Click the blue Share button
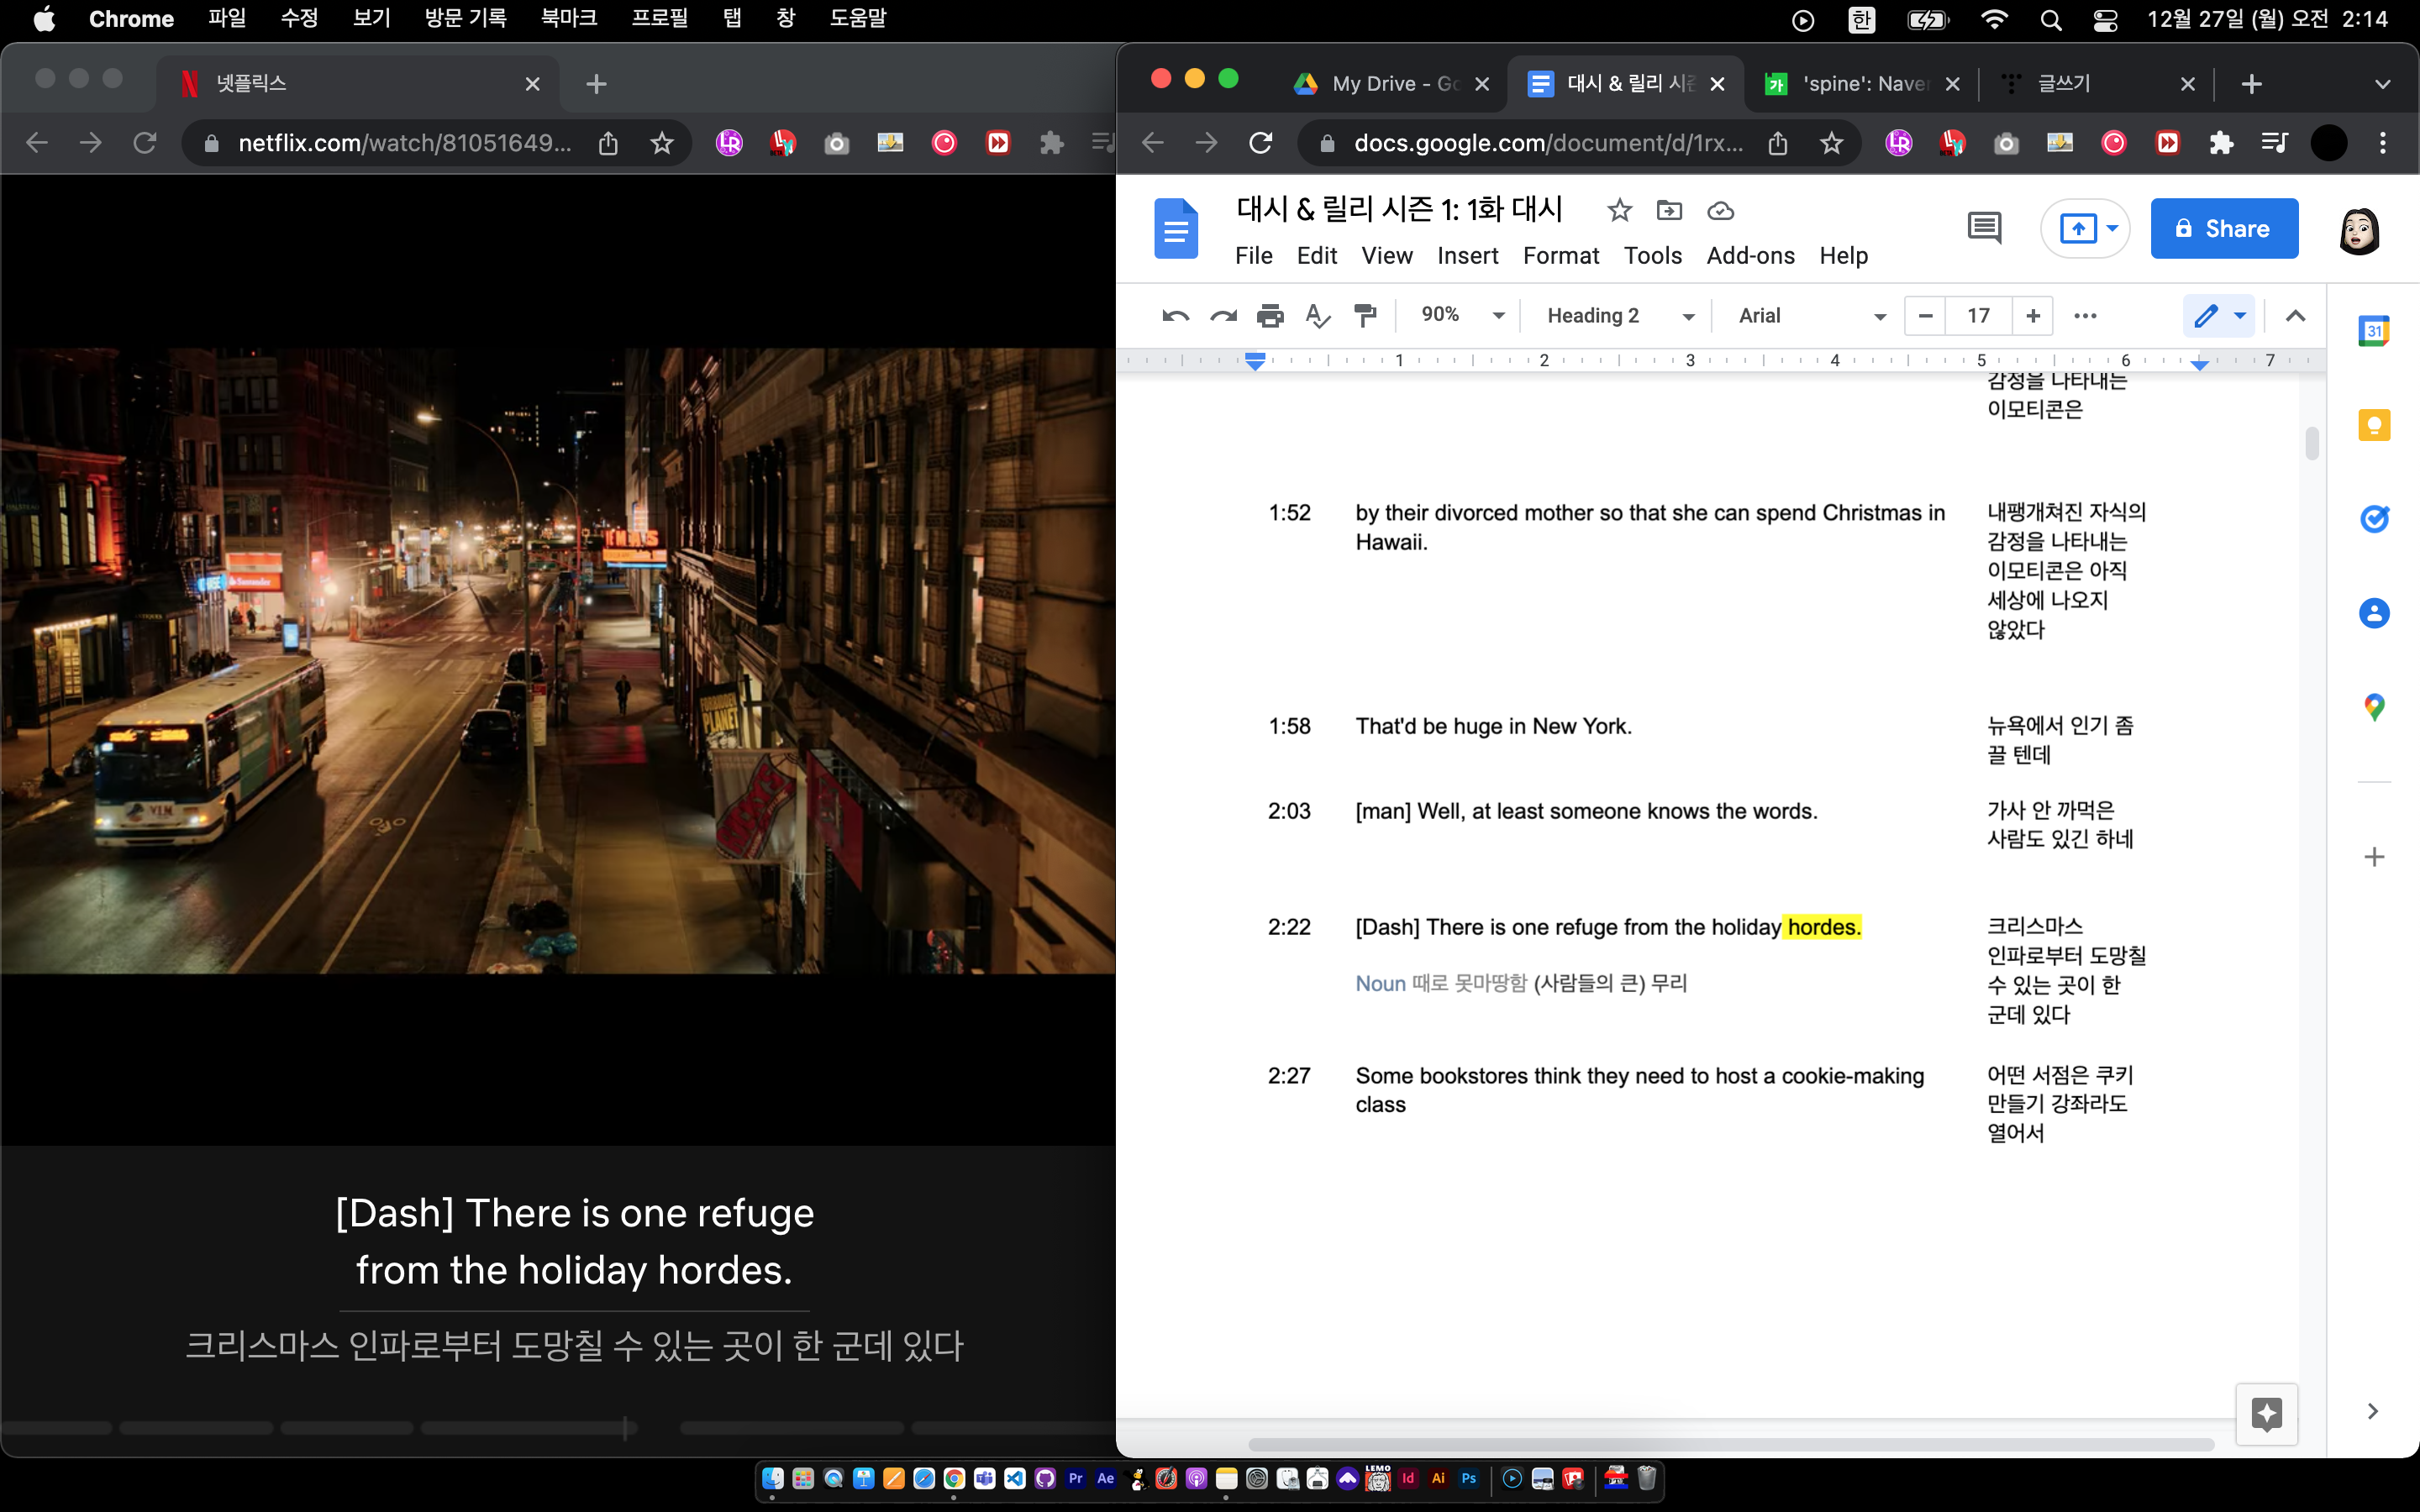This screenshot has height=1512, width=2420. pos(2223,229)
